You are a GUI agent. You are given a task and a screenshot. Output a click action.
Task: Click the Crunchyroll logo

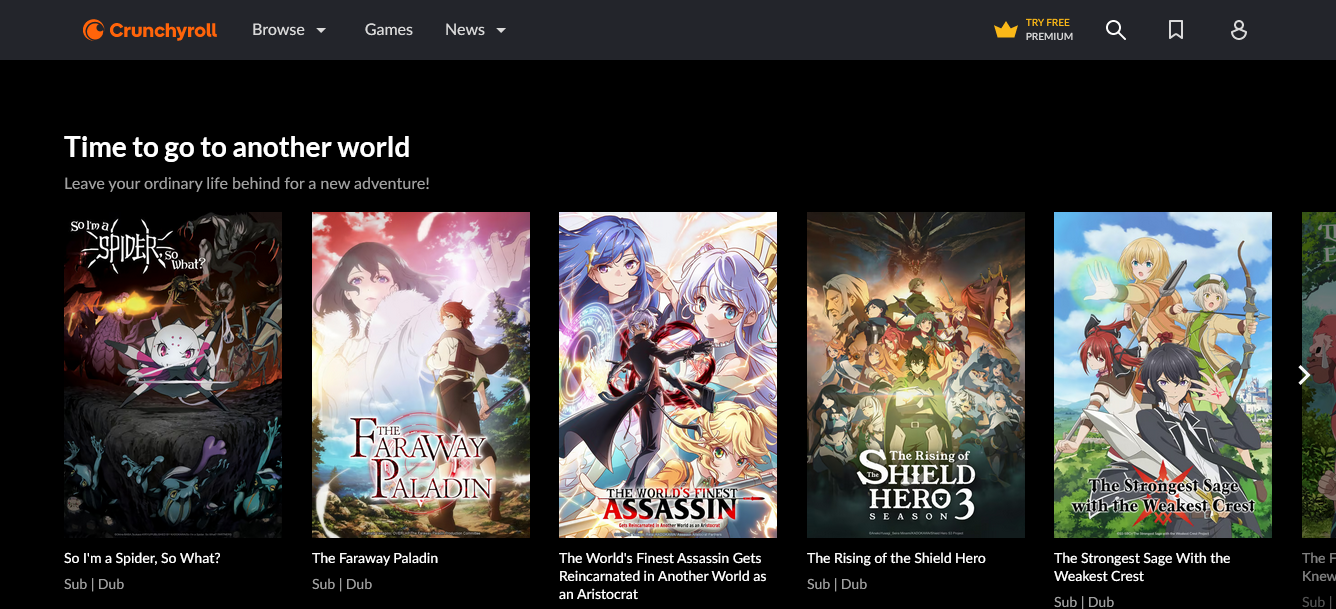150,30
